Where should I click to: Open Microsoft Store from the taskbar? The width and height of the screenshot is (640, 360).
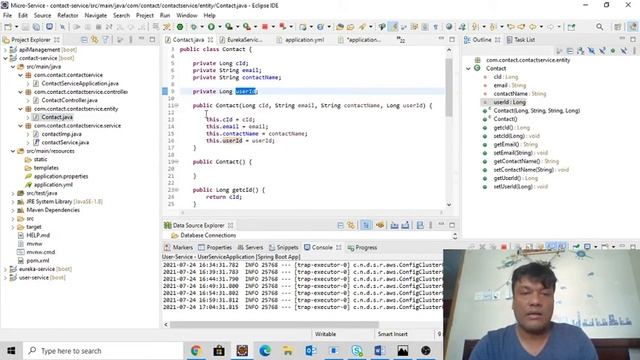[x=219, y=351]
